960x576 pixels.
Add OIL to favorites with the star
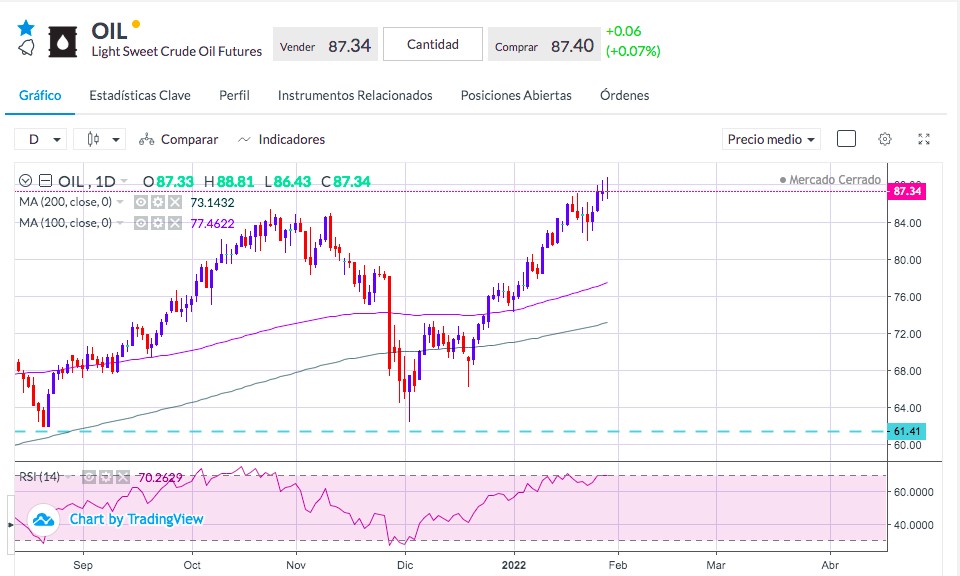pyautogui.click(x=26, y=28)
